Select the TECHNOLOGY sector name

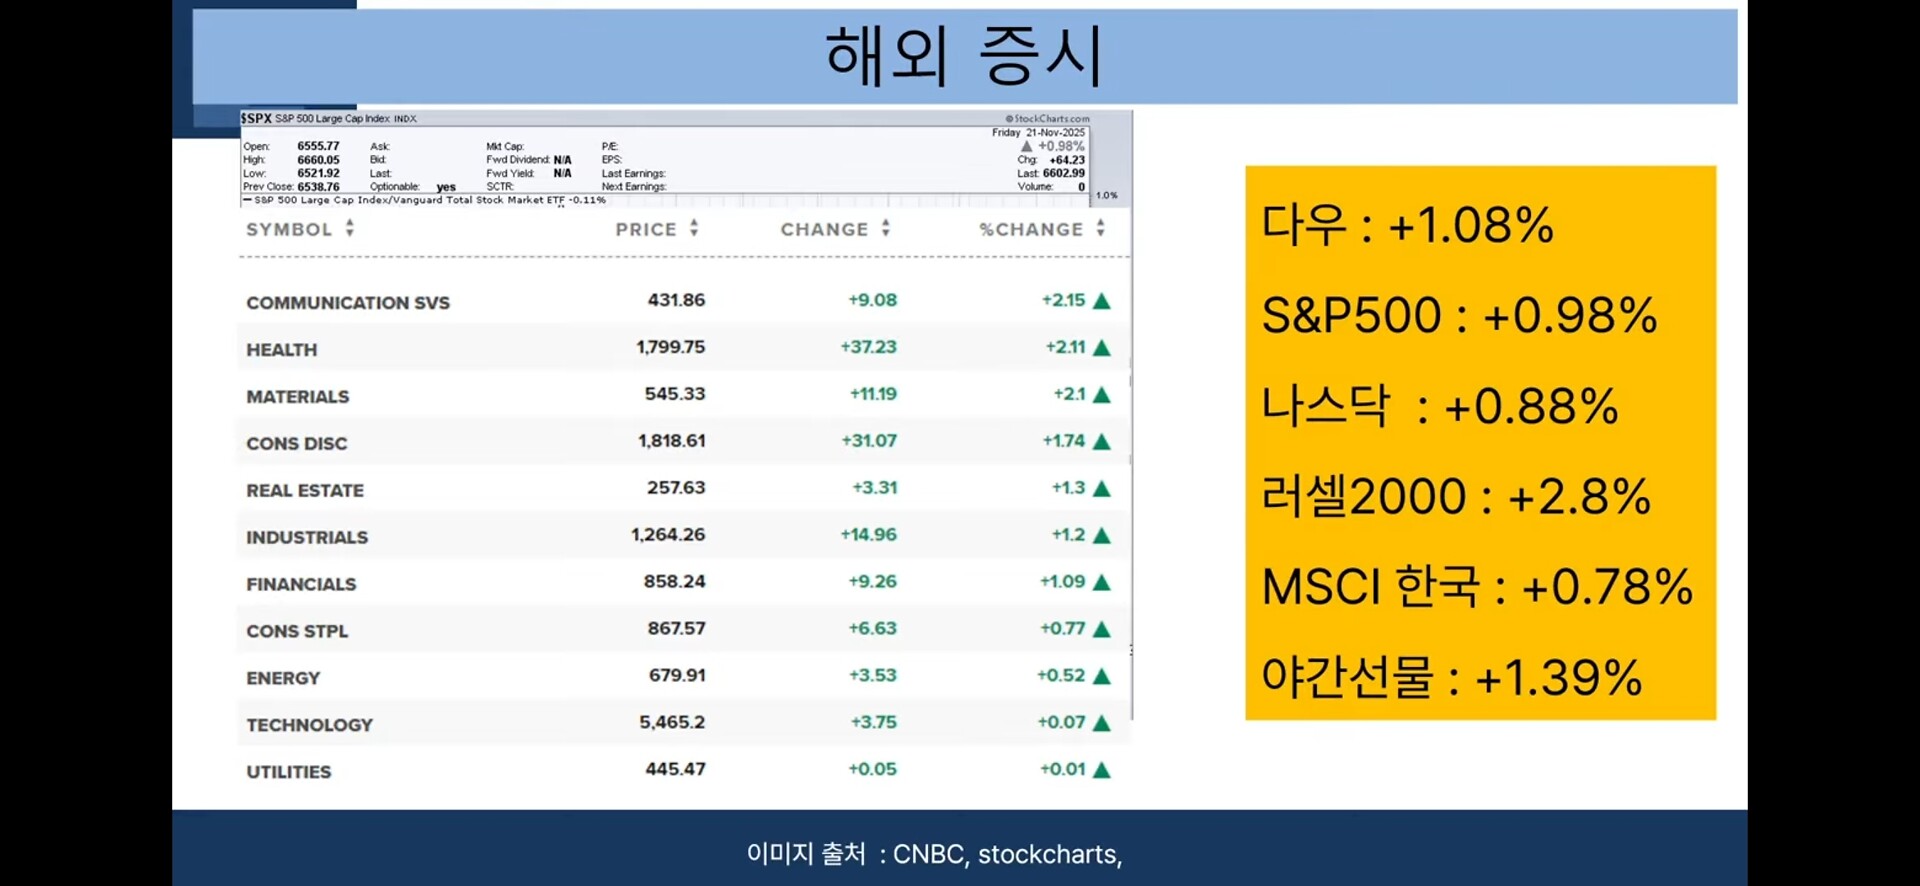pos(309,725)
